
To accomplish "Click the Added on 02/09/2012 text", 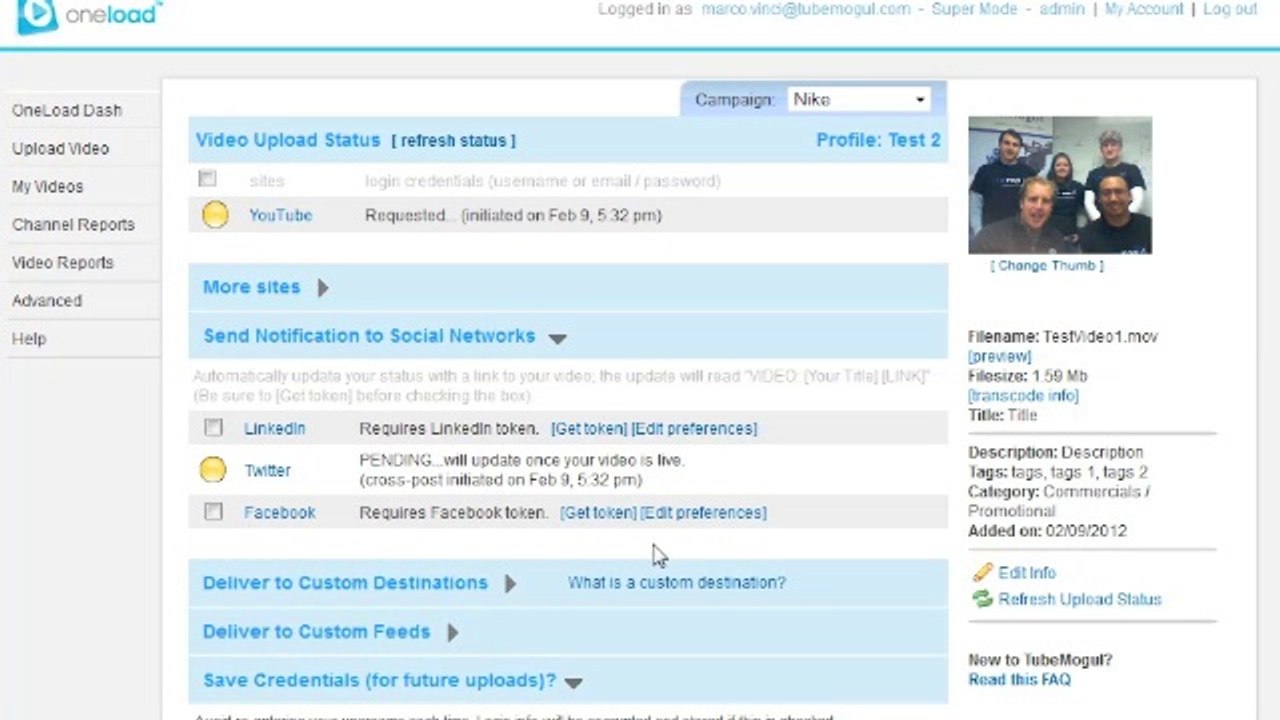I will click(x=1047, y=531).
